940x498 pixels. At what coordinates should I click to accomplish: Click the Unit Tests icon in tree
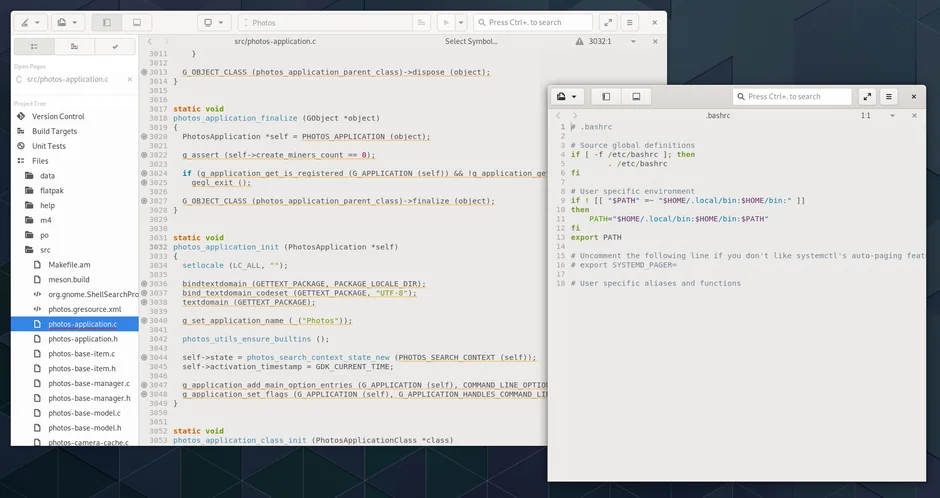pos(21,146)
